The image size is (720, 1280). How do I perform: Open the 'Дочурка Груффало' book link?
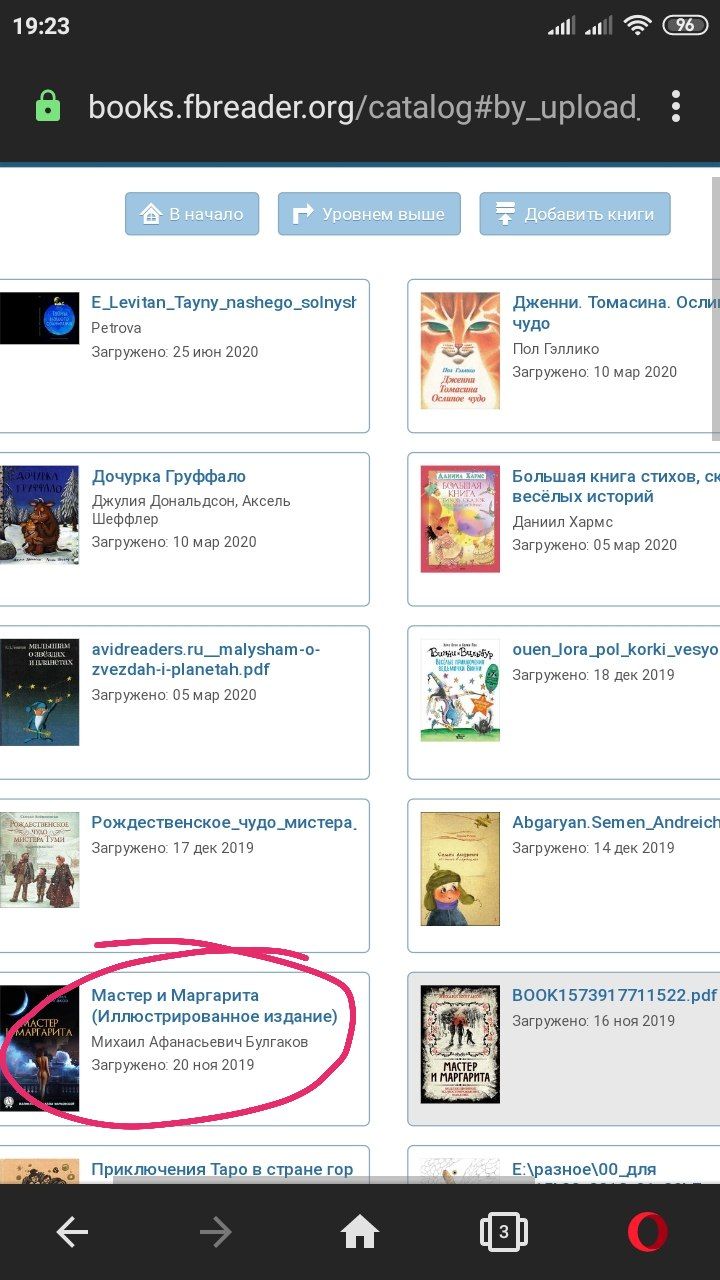[169, 476]
